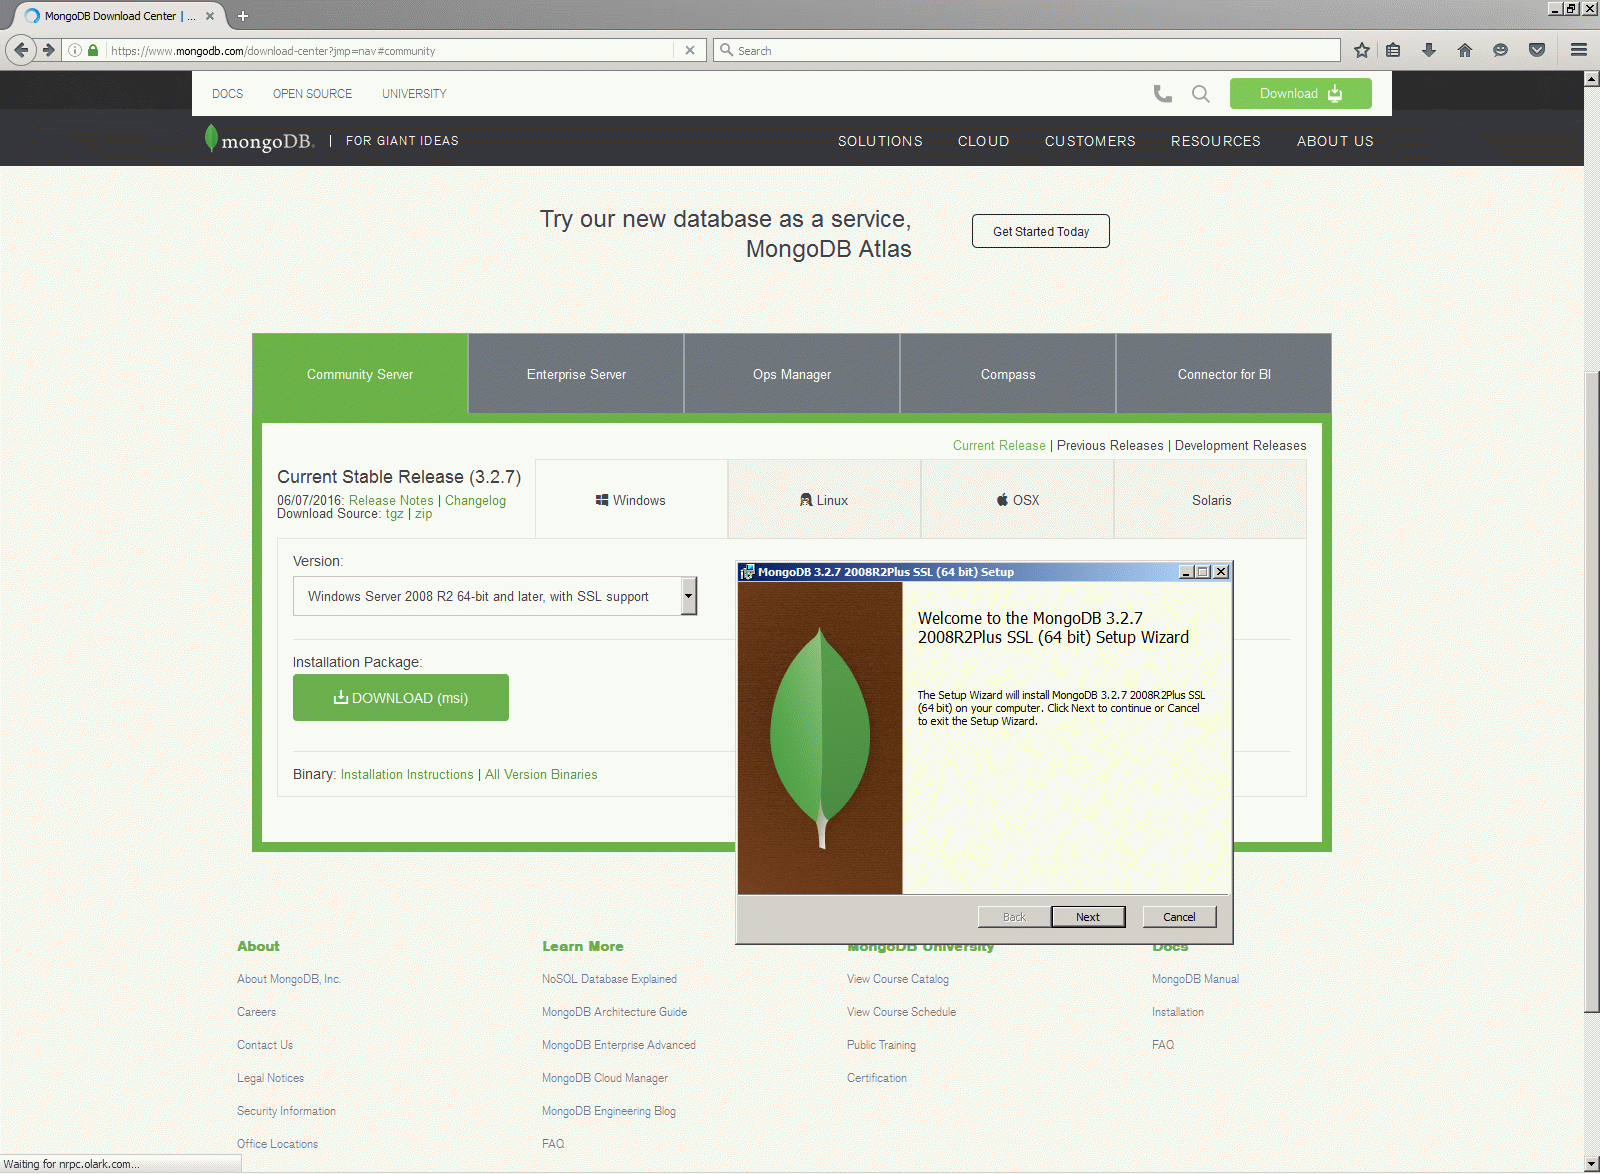This screenshot has height=1174, width=1600.
Task: Open the Installation Instructions link
Action: click(x=407, y=775)
